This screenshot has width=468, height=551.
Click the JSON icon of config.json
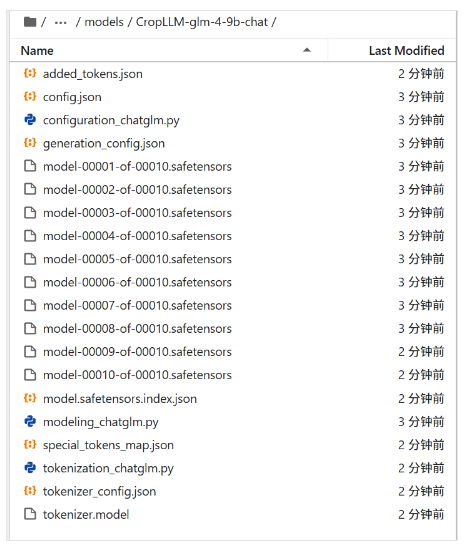click(x=30, y=97)
